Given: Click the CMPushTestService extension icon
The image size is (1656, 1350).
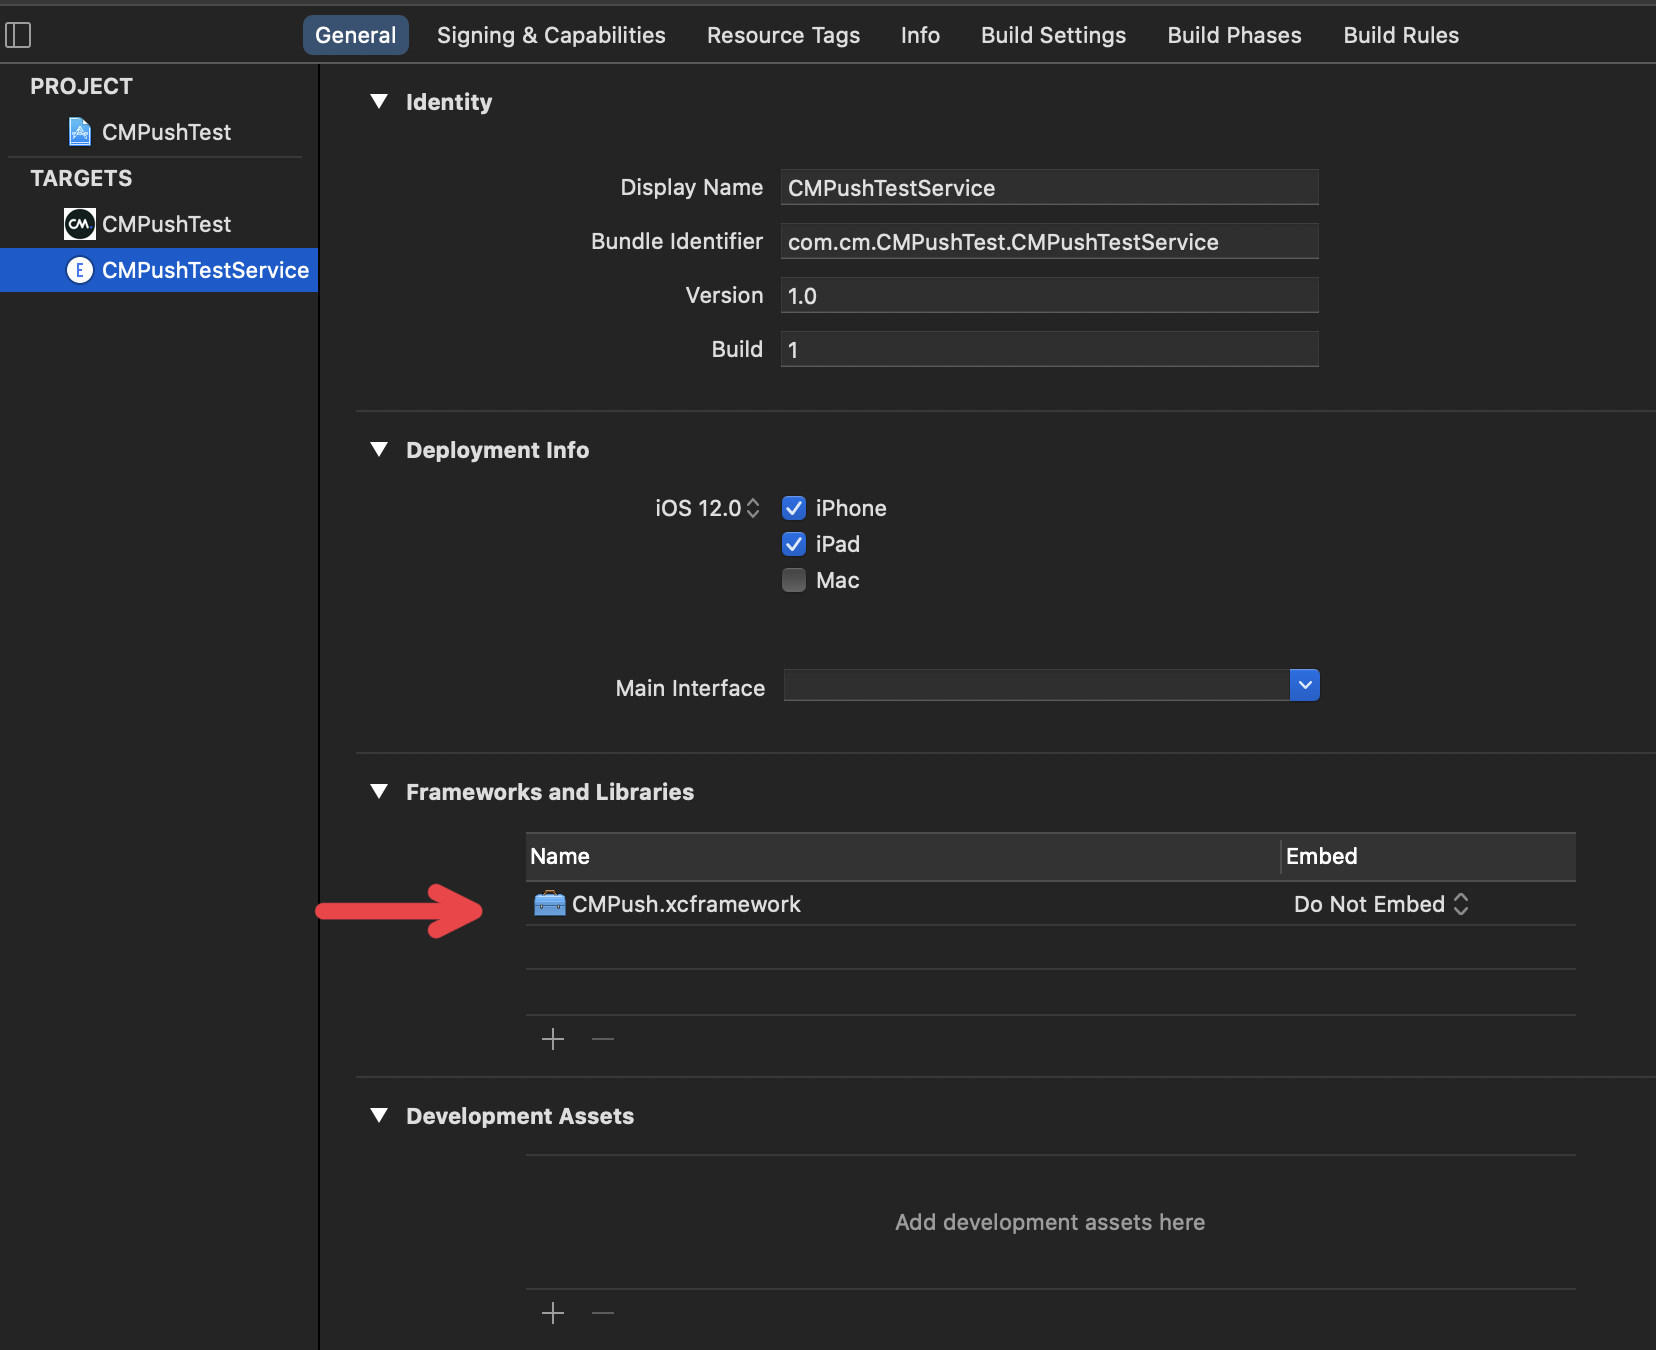Looking at the screenshot, I should (80, 270).
